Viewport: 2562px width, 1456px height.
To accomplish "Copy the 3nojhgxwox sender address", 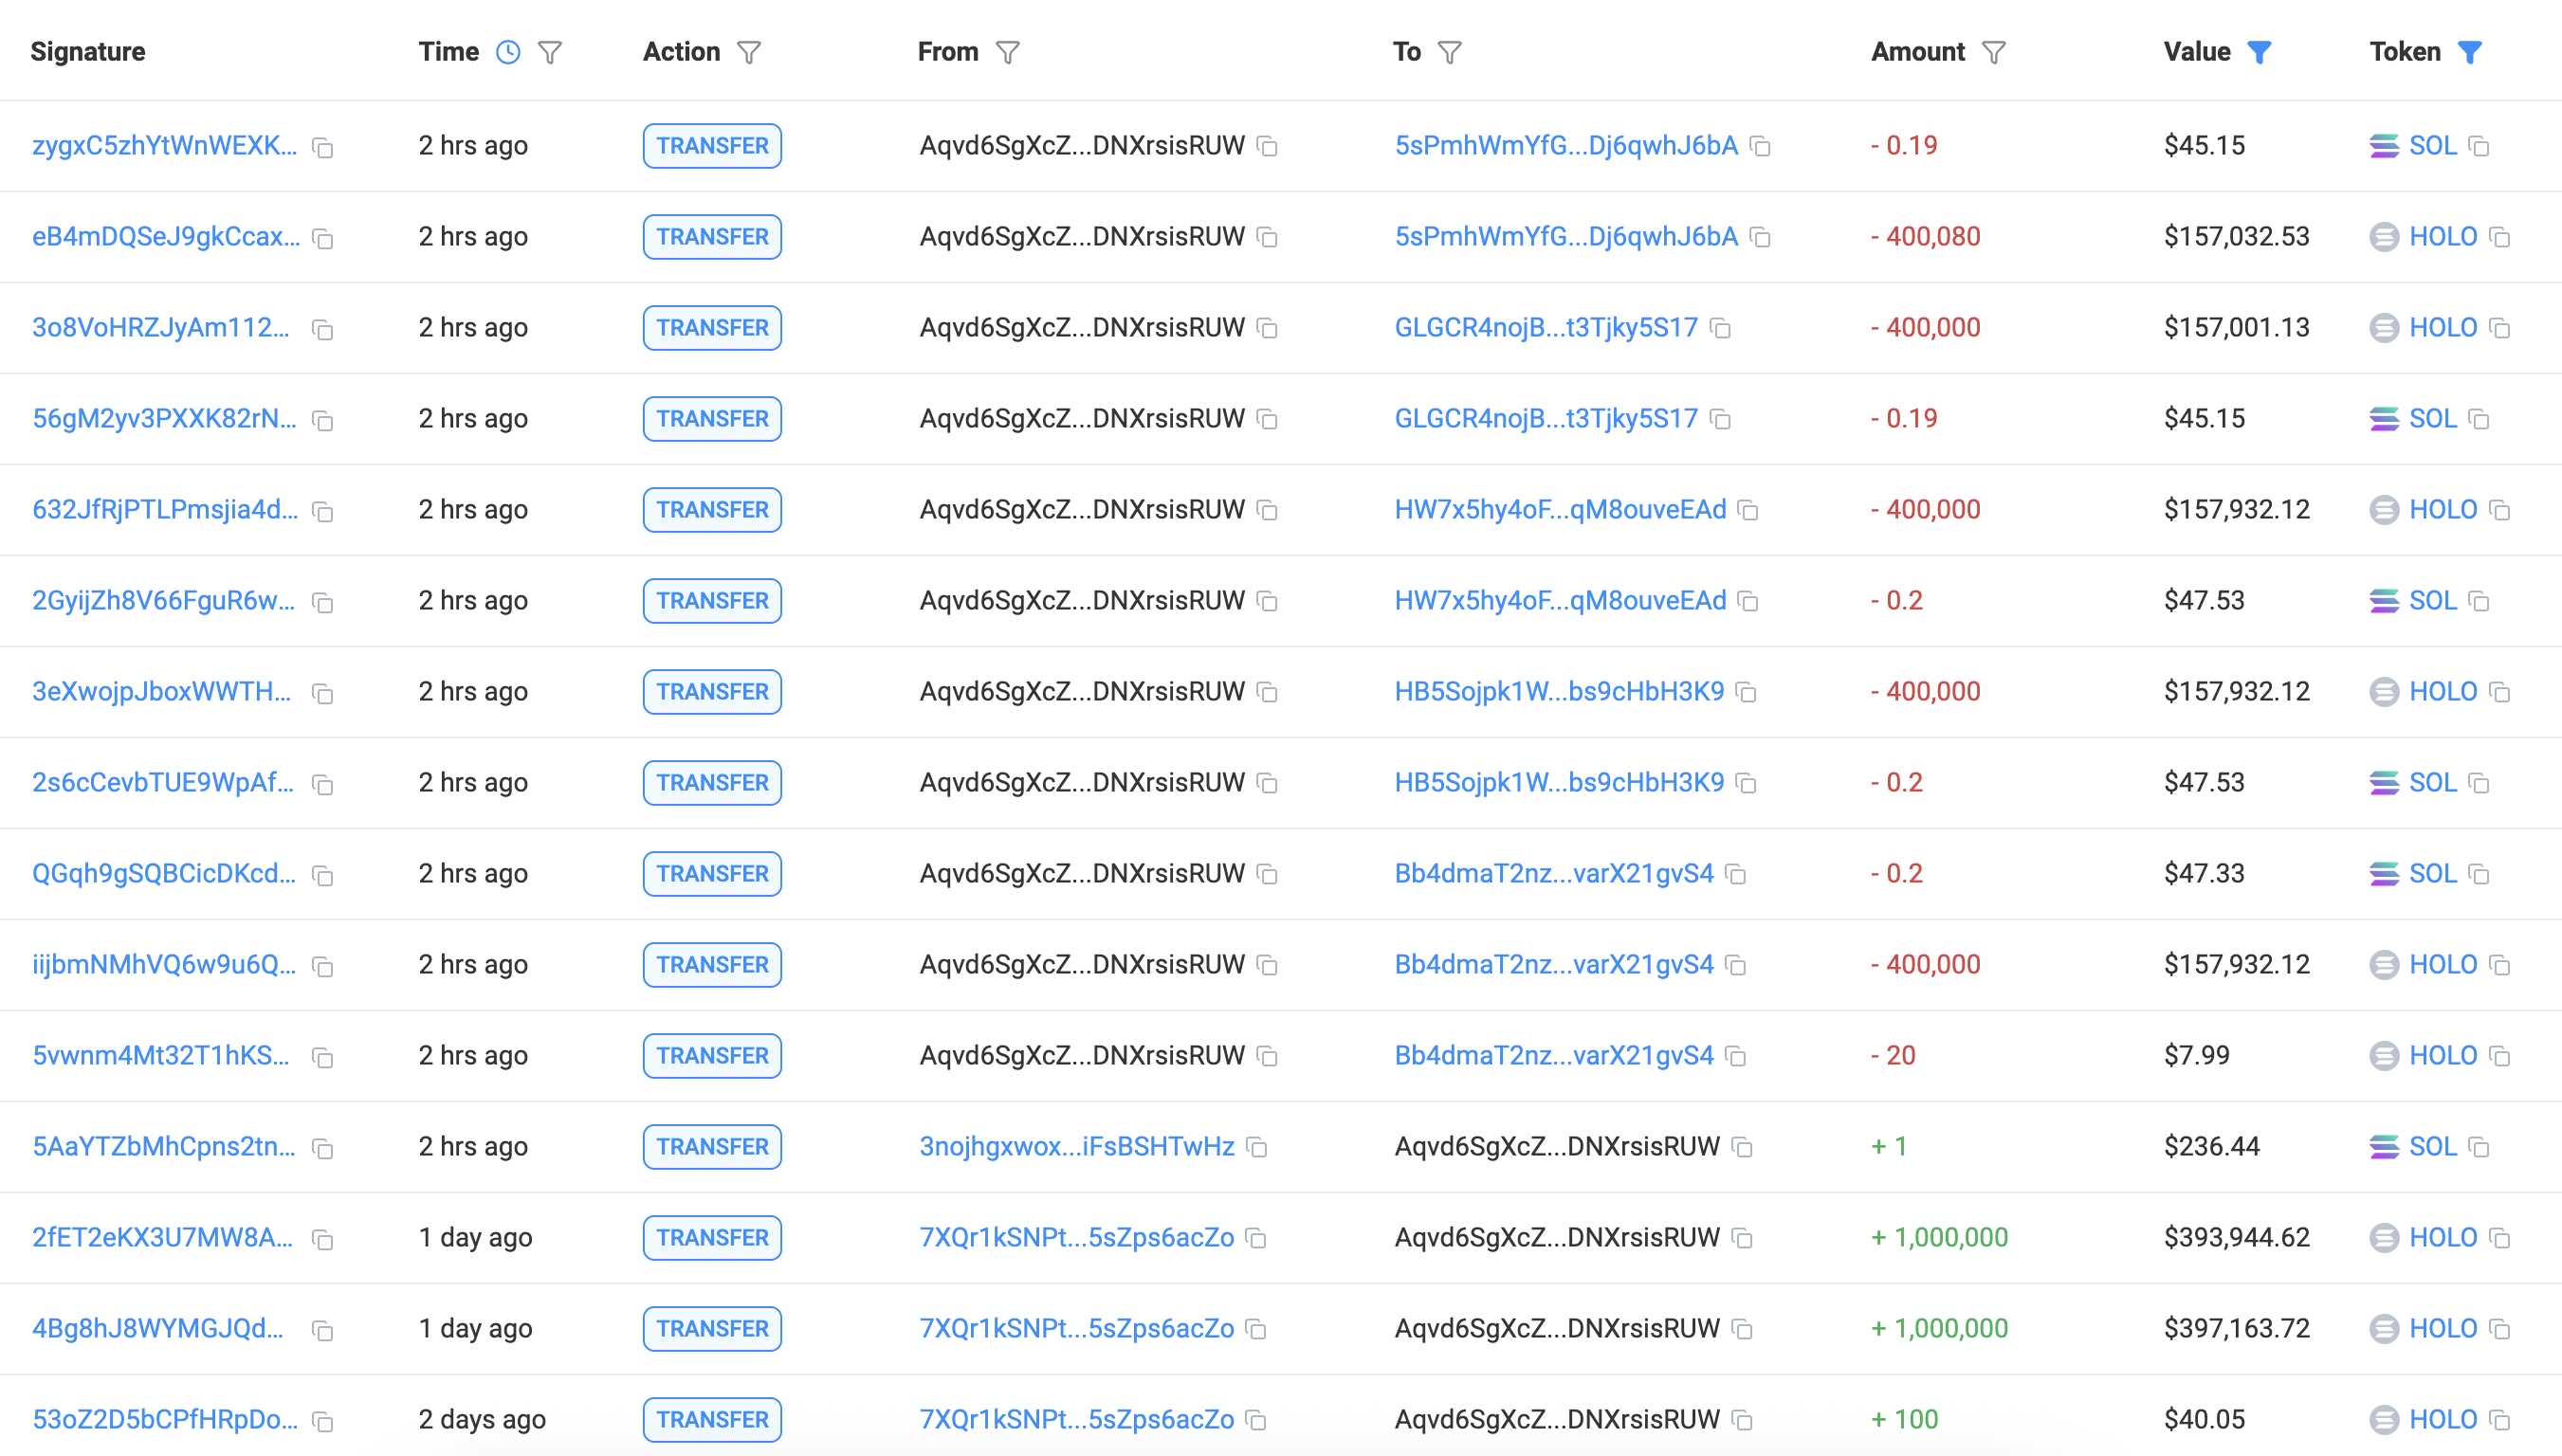I will click(1257, 1147).
